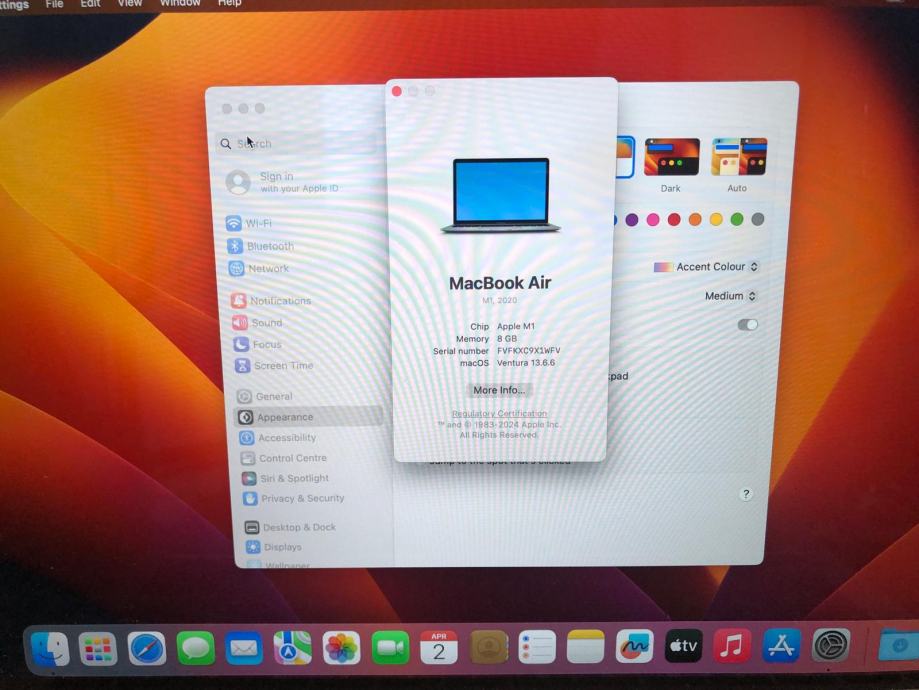Screen dimensions: 919x690
Task: Open the help question mark button
Action: (746, 494)
